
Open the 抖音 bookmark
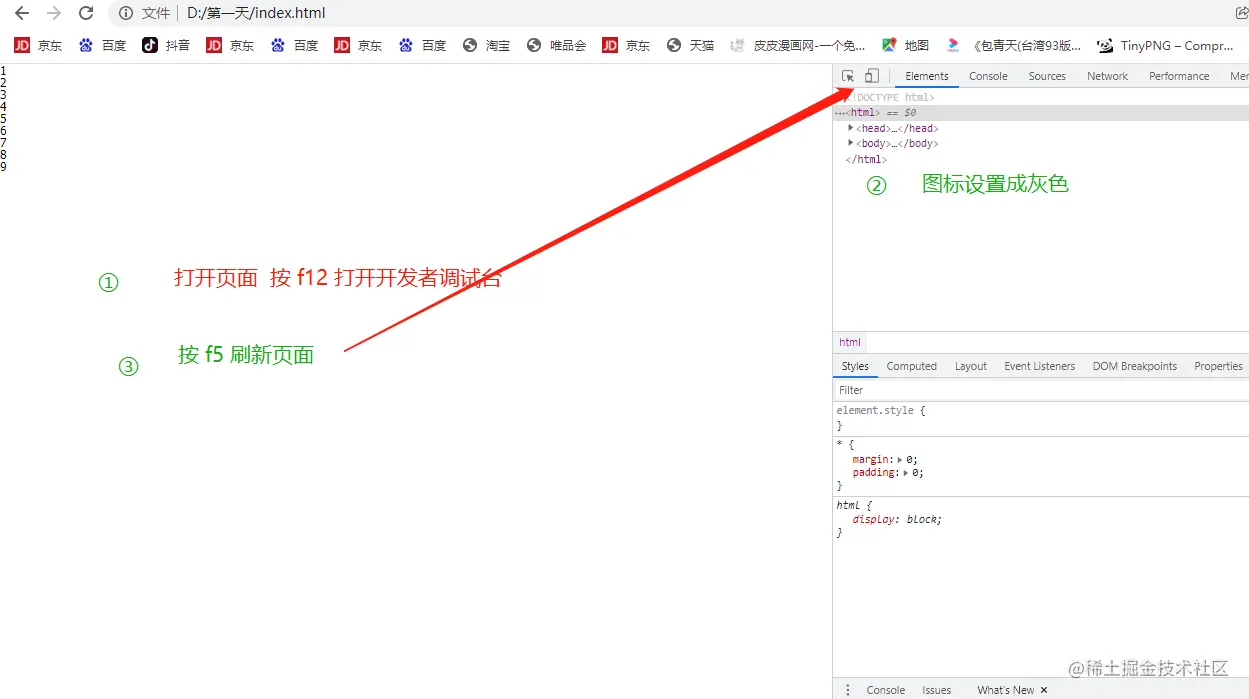[x=166, y=45]
